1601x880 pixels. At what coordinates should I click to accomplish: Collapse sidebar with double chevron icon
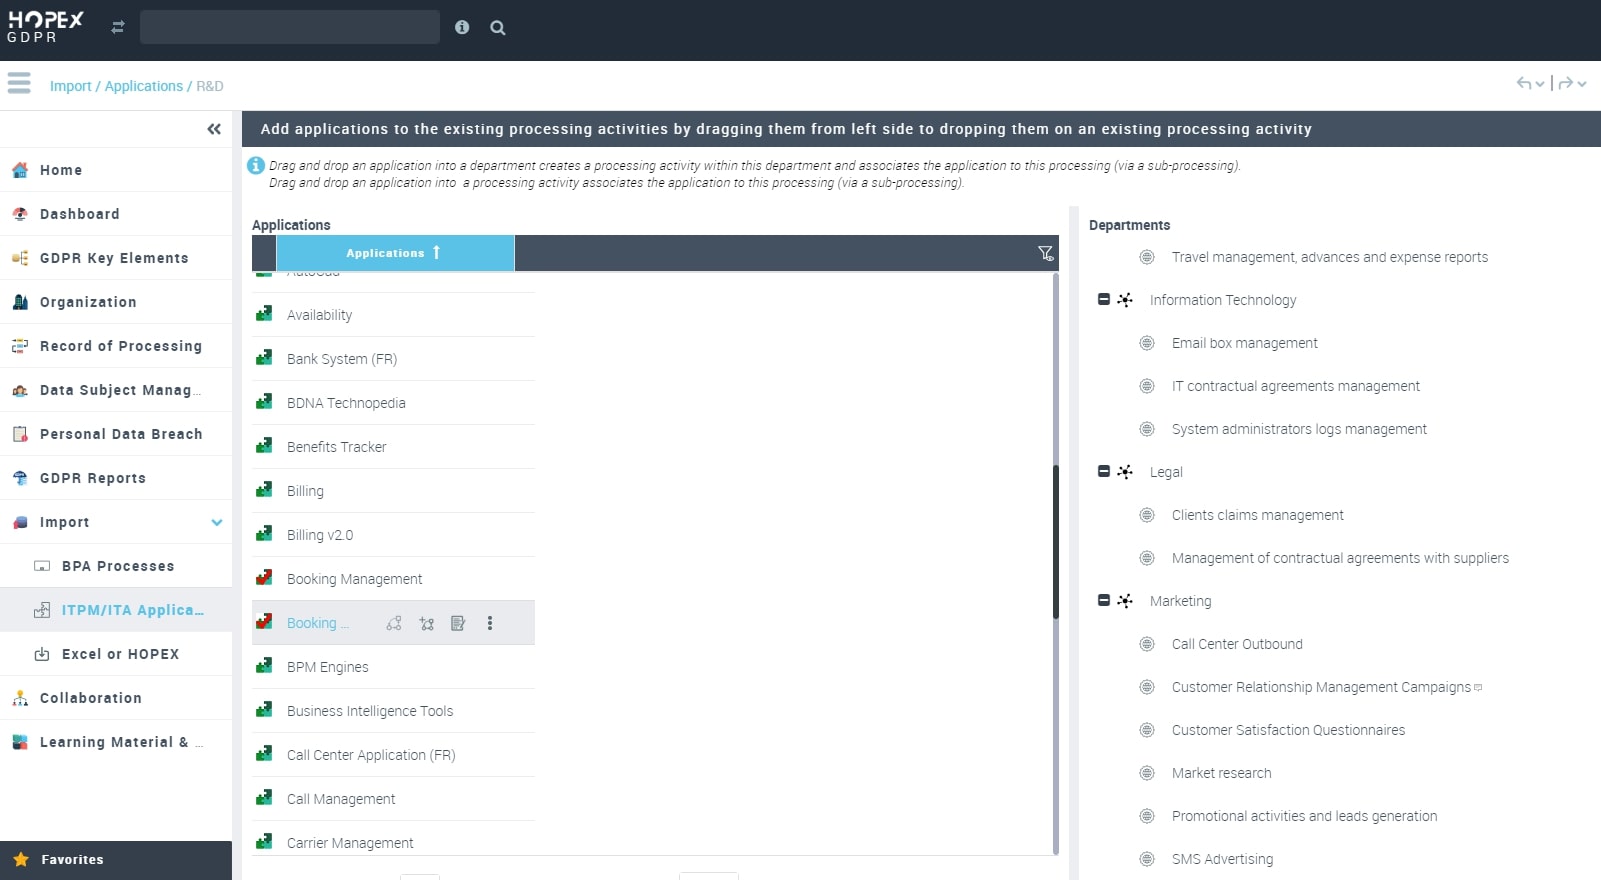[x=214, y=129]
